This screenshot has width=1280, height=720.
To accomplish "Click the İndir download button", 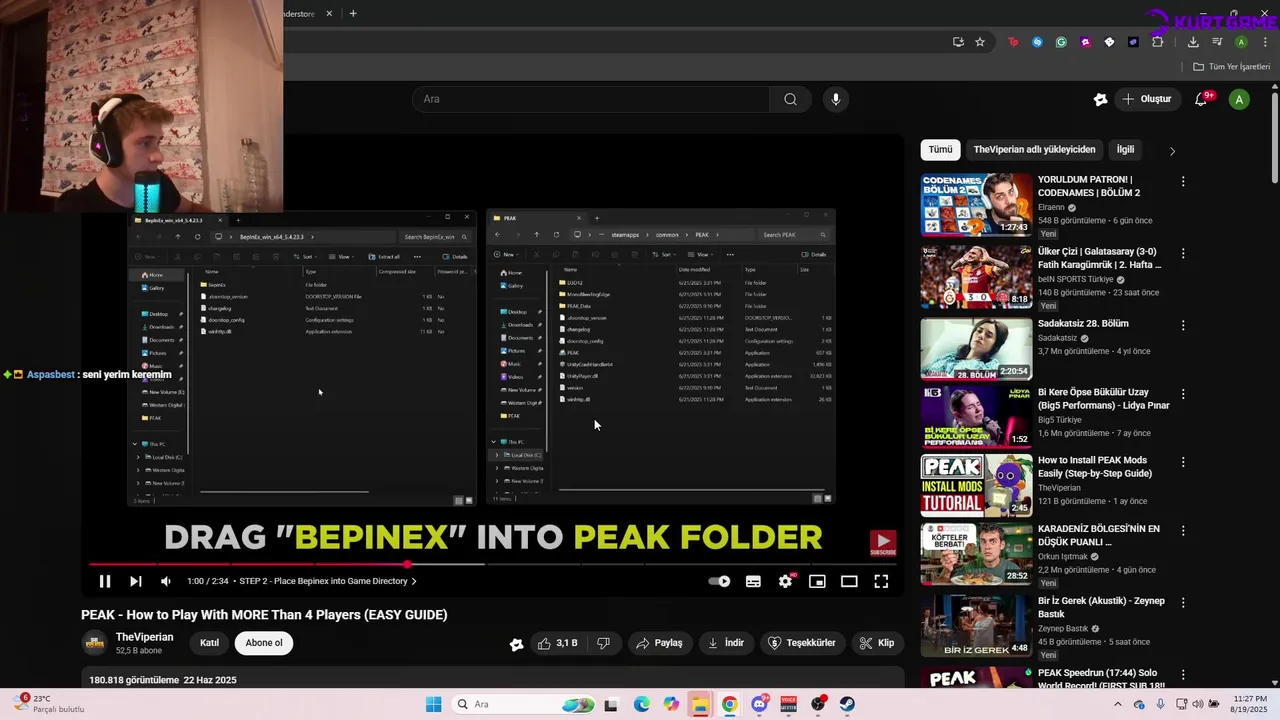I will (725, 643).
